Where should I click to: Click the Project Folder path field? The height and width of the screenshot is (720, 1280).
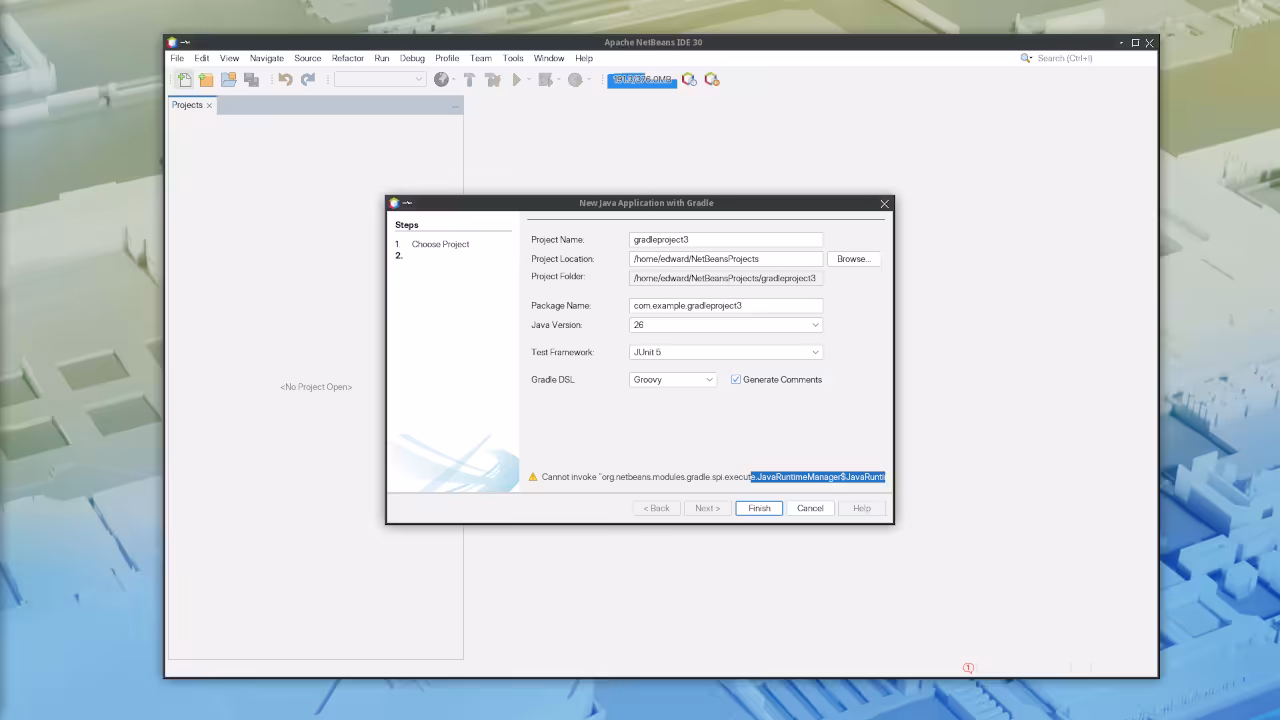coord(726,278)
